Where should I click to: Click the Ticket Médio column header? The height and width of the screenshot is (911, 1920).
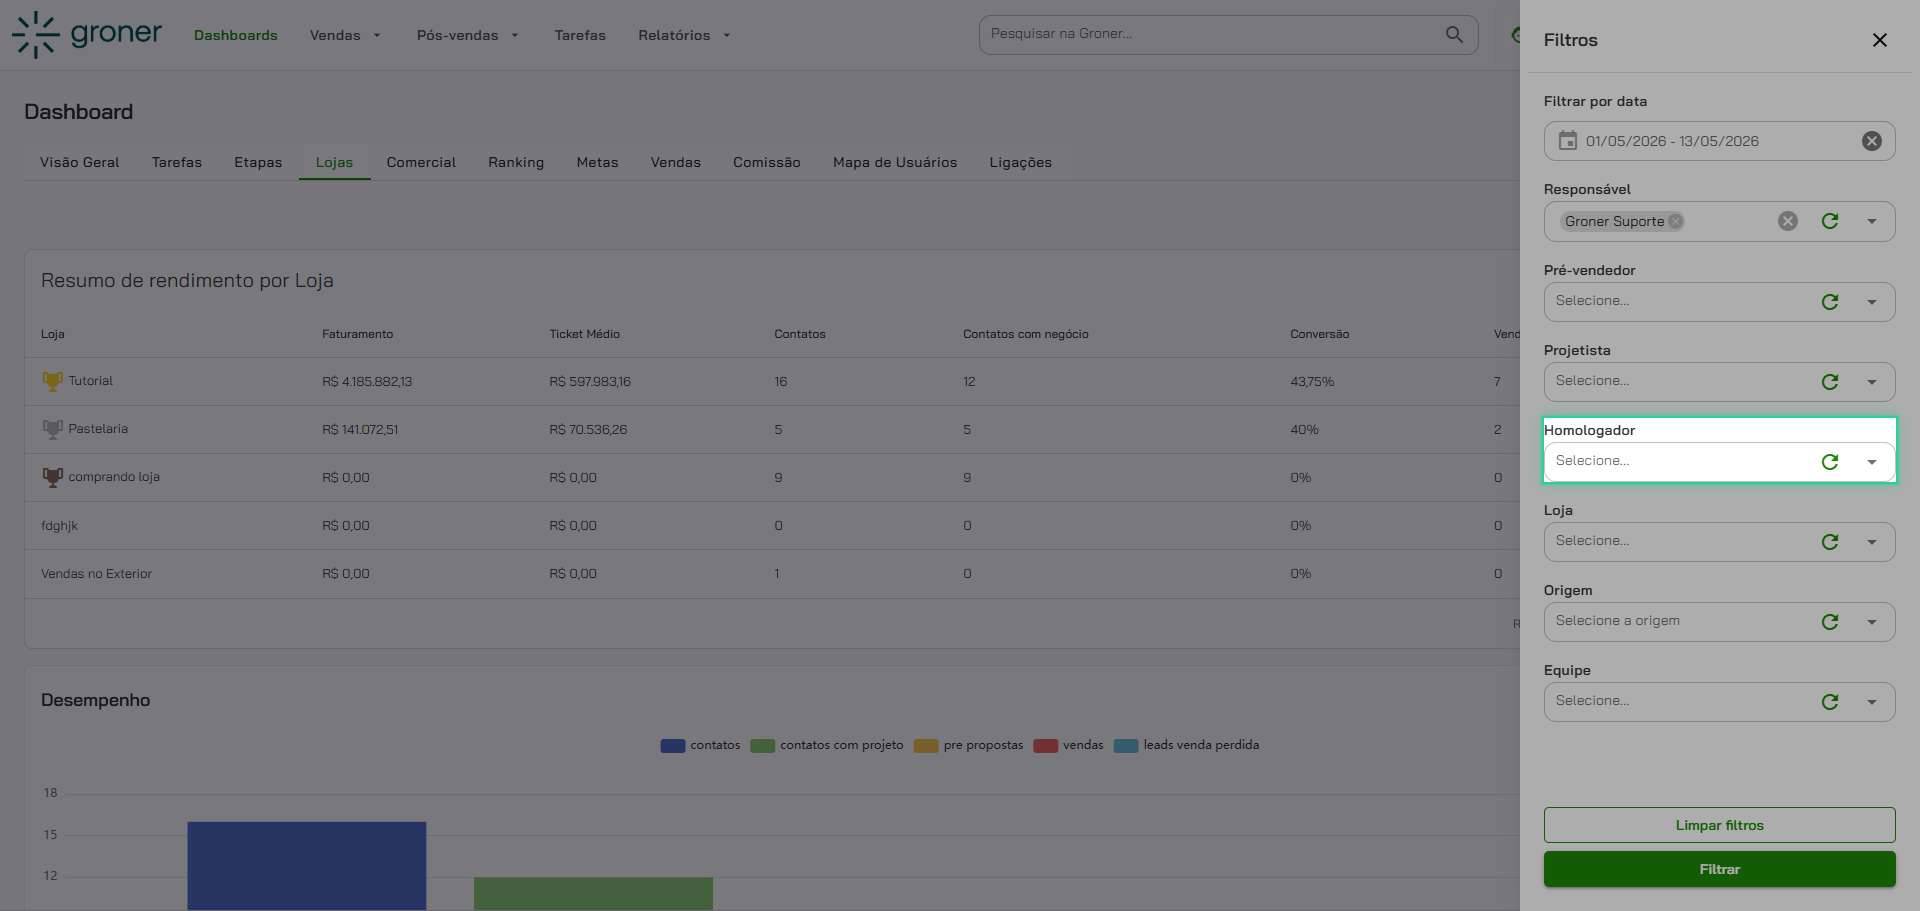click(x=584, y=334)
